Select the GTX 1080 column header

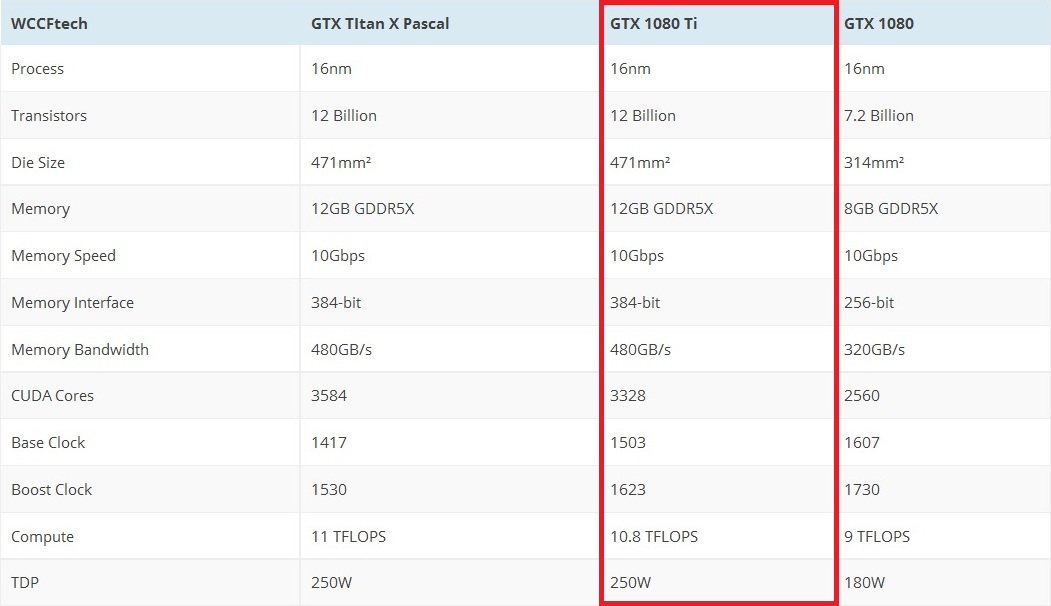point(878,23)
